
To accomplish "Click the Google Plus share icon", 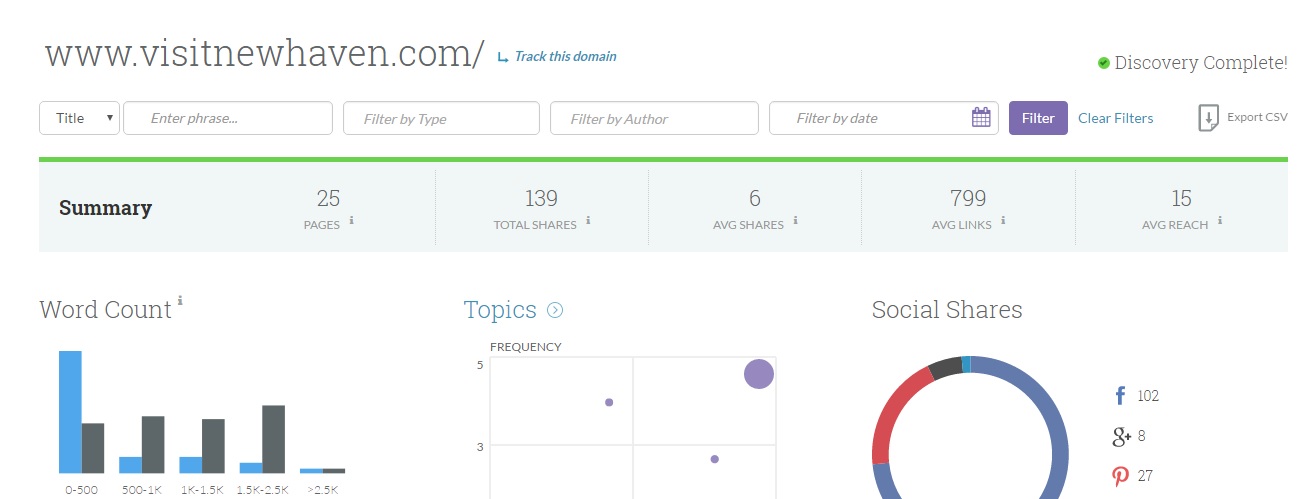I will point(1121,436).
